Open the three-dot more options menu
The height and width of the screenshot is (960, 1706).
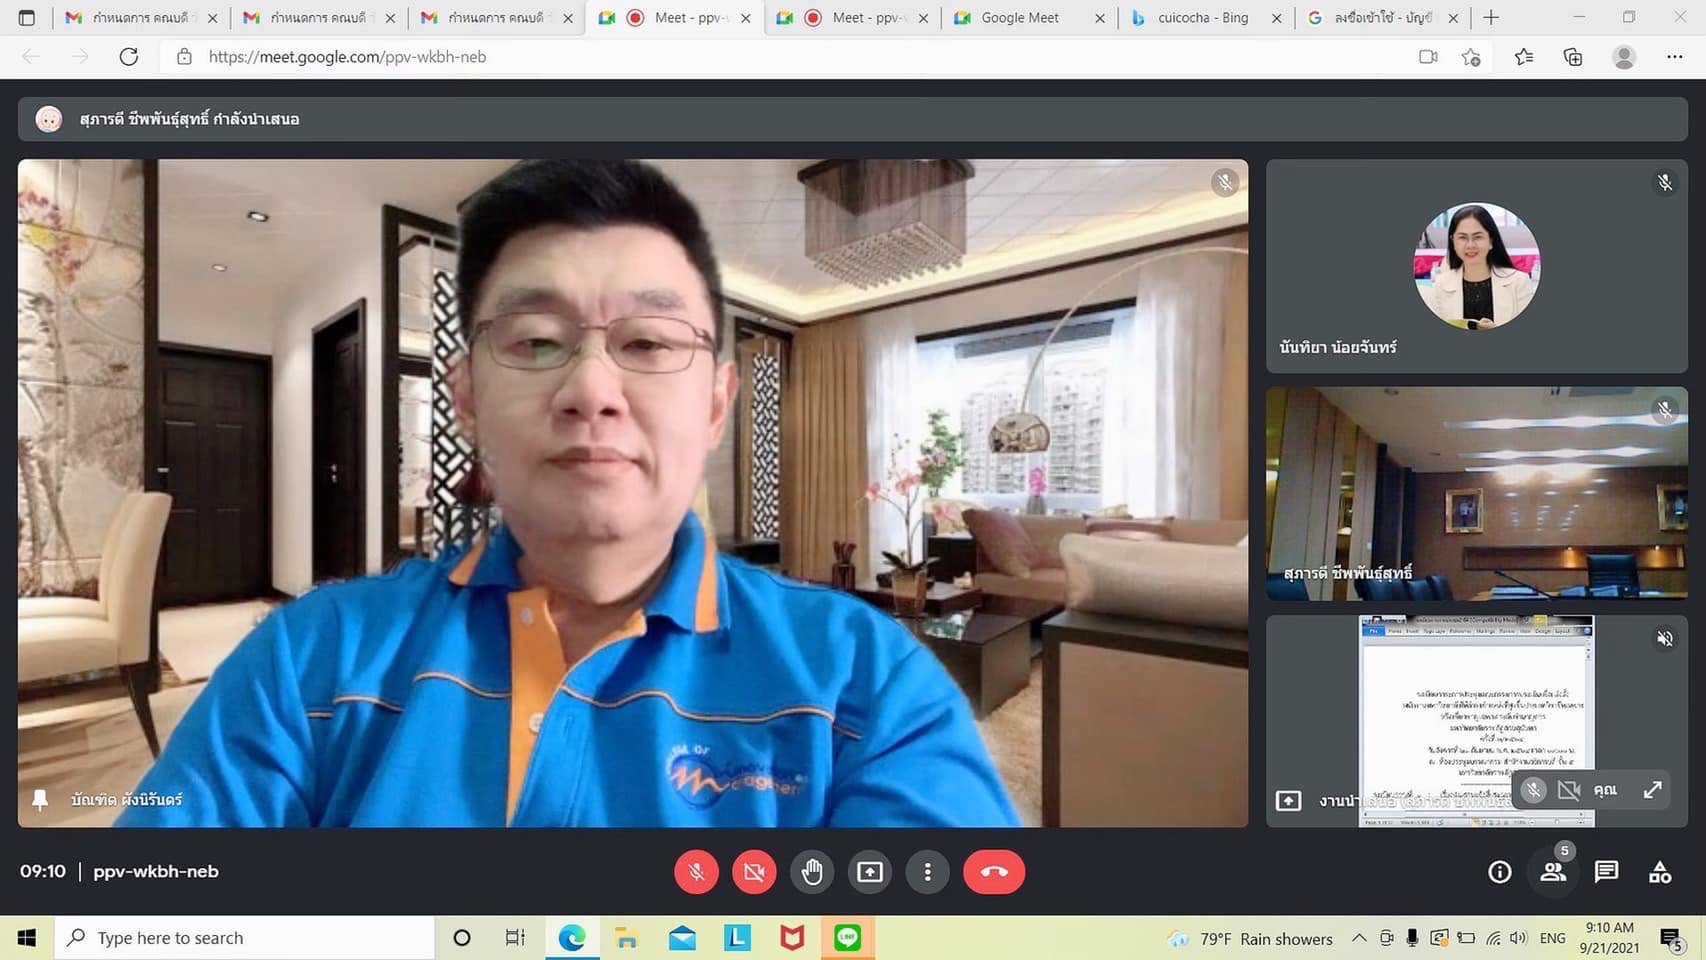click(928, 872)
